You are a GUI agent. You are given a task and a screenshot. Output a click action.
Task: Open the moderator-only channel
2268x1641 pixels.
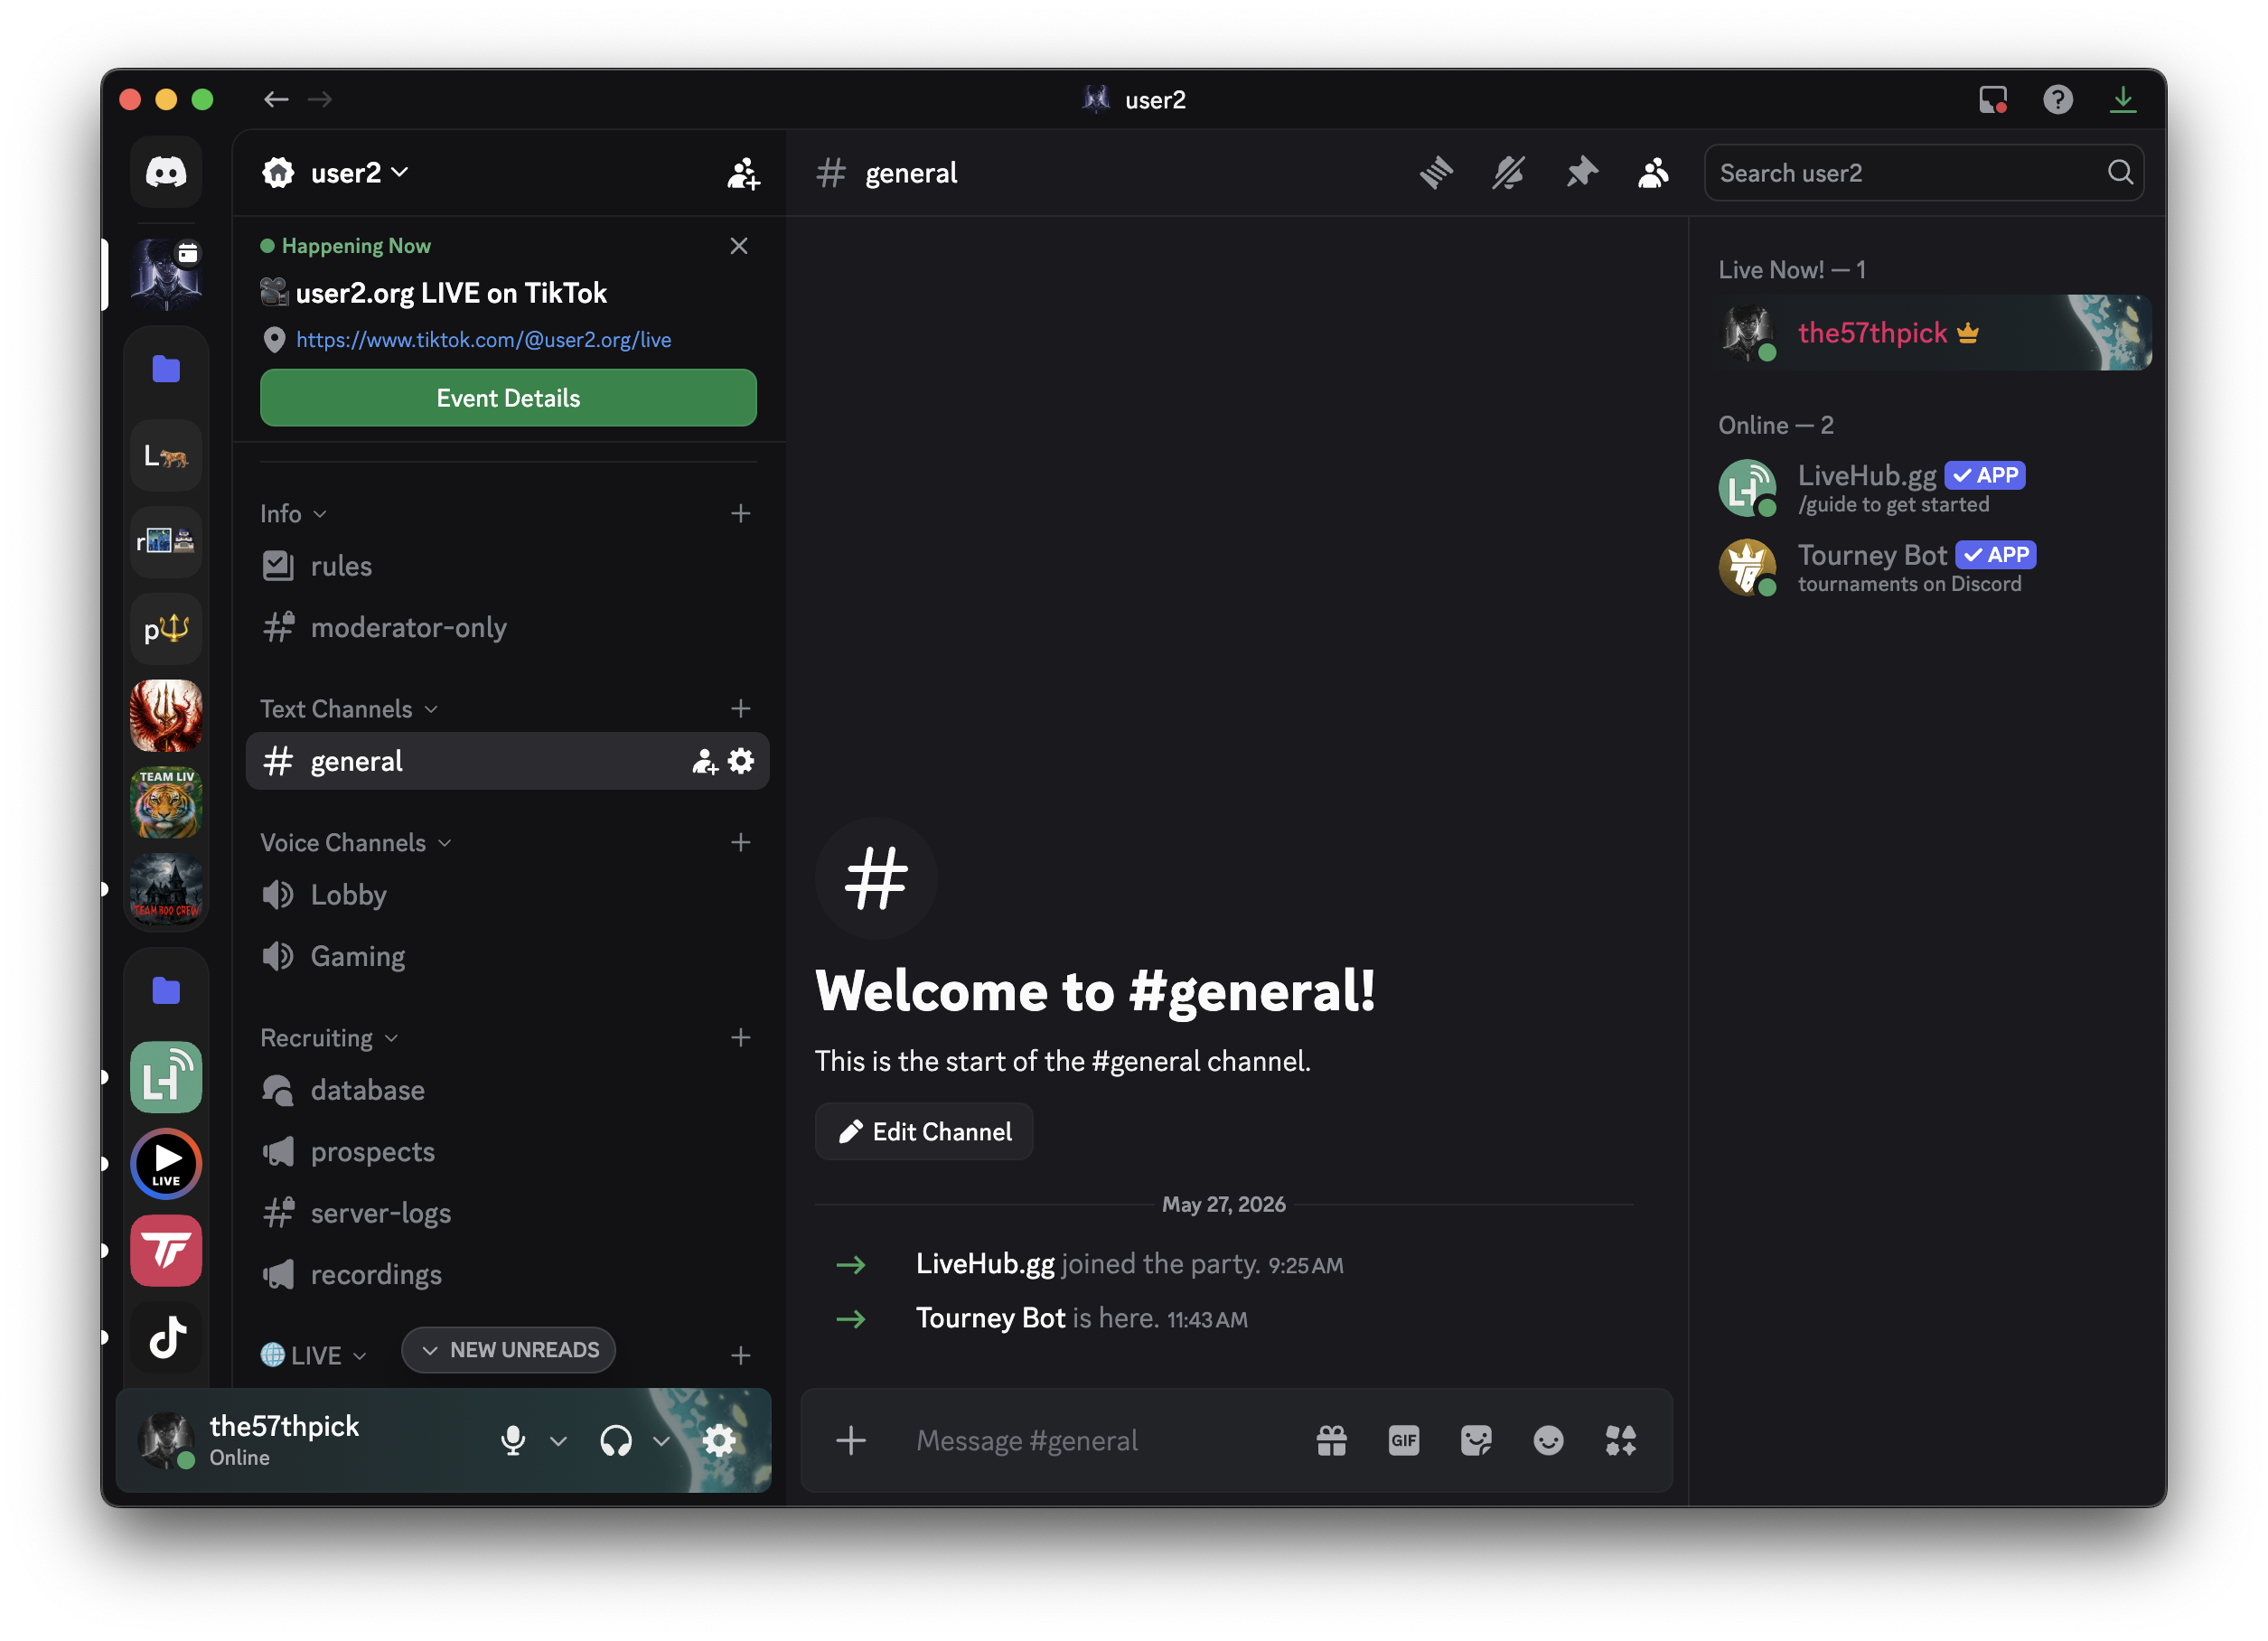point(508,627)
